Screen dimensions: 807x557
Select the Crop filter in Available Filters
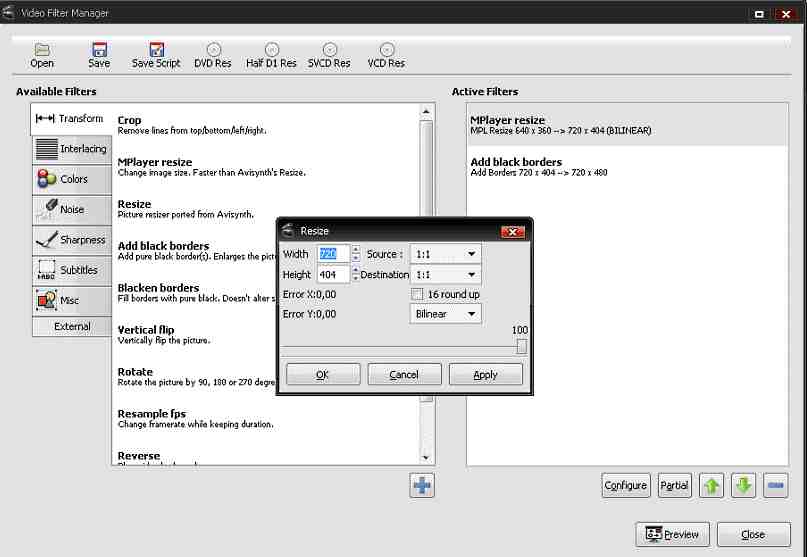coord(266,125)
